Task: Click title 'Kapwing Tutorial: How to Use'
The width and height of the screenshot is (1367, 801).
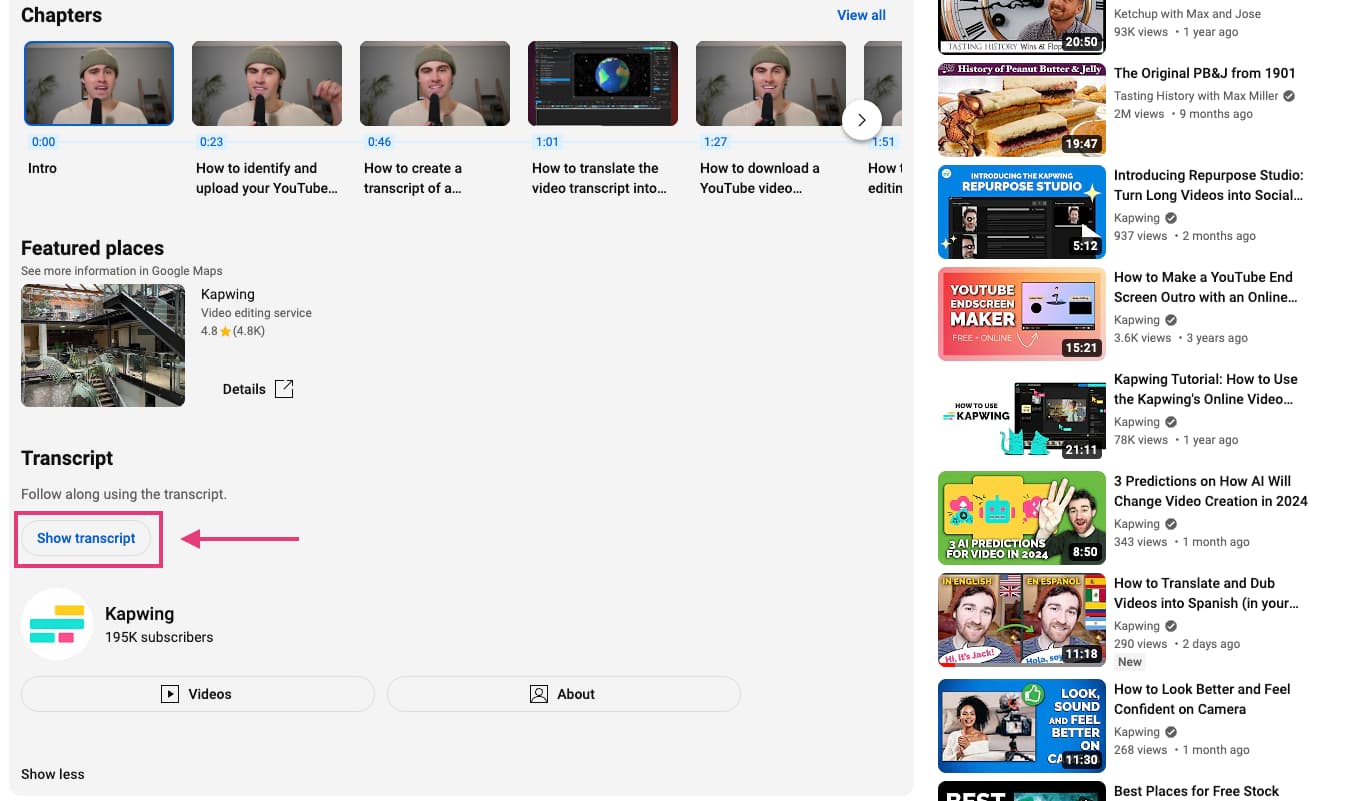Action: (x=1206, y=389)
